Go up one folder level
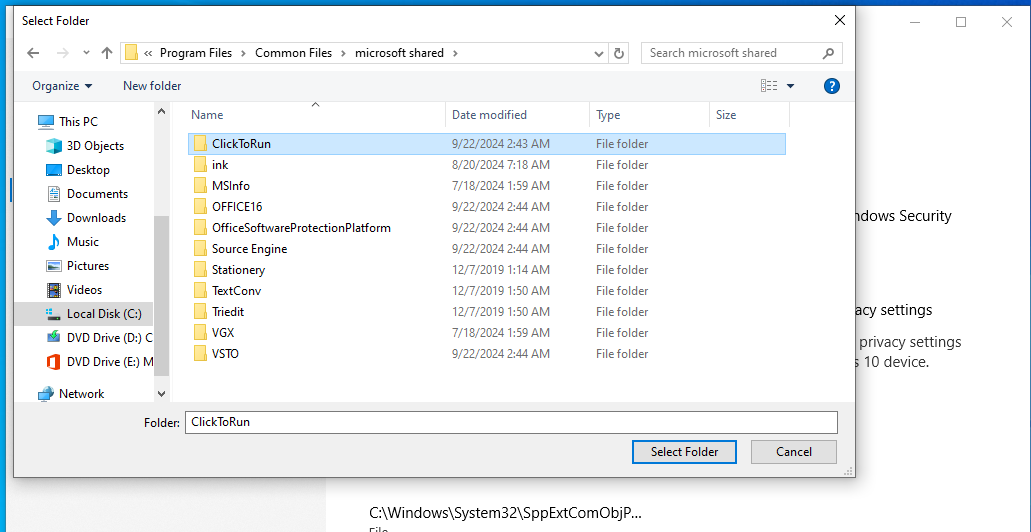Image resolution: width=1031 pixels, height=532 pixels. 107,53
